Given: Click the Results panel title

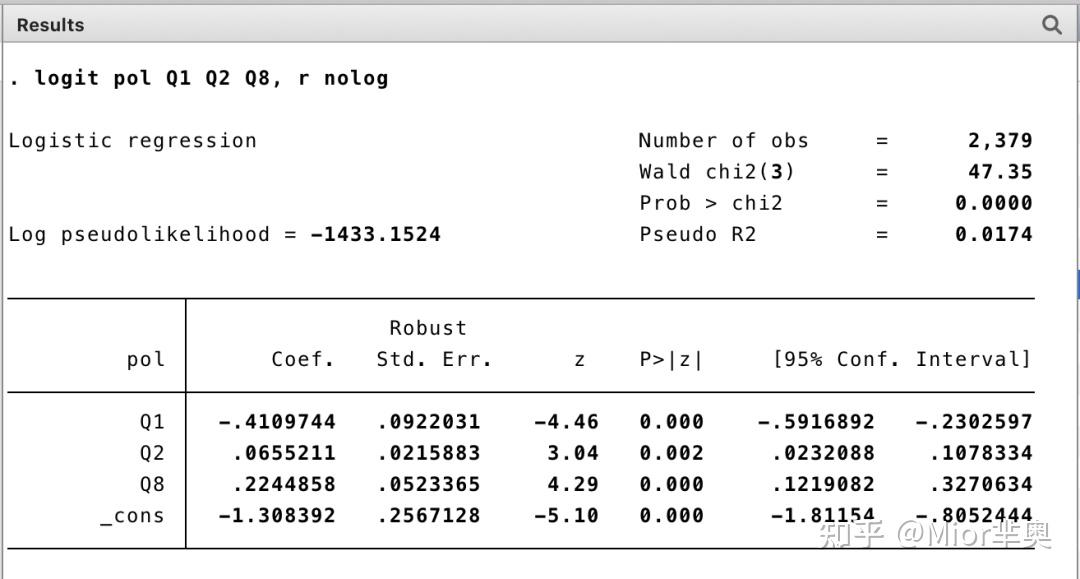Looking at the screenshot, I should pos(49,24).
